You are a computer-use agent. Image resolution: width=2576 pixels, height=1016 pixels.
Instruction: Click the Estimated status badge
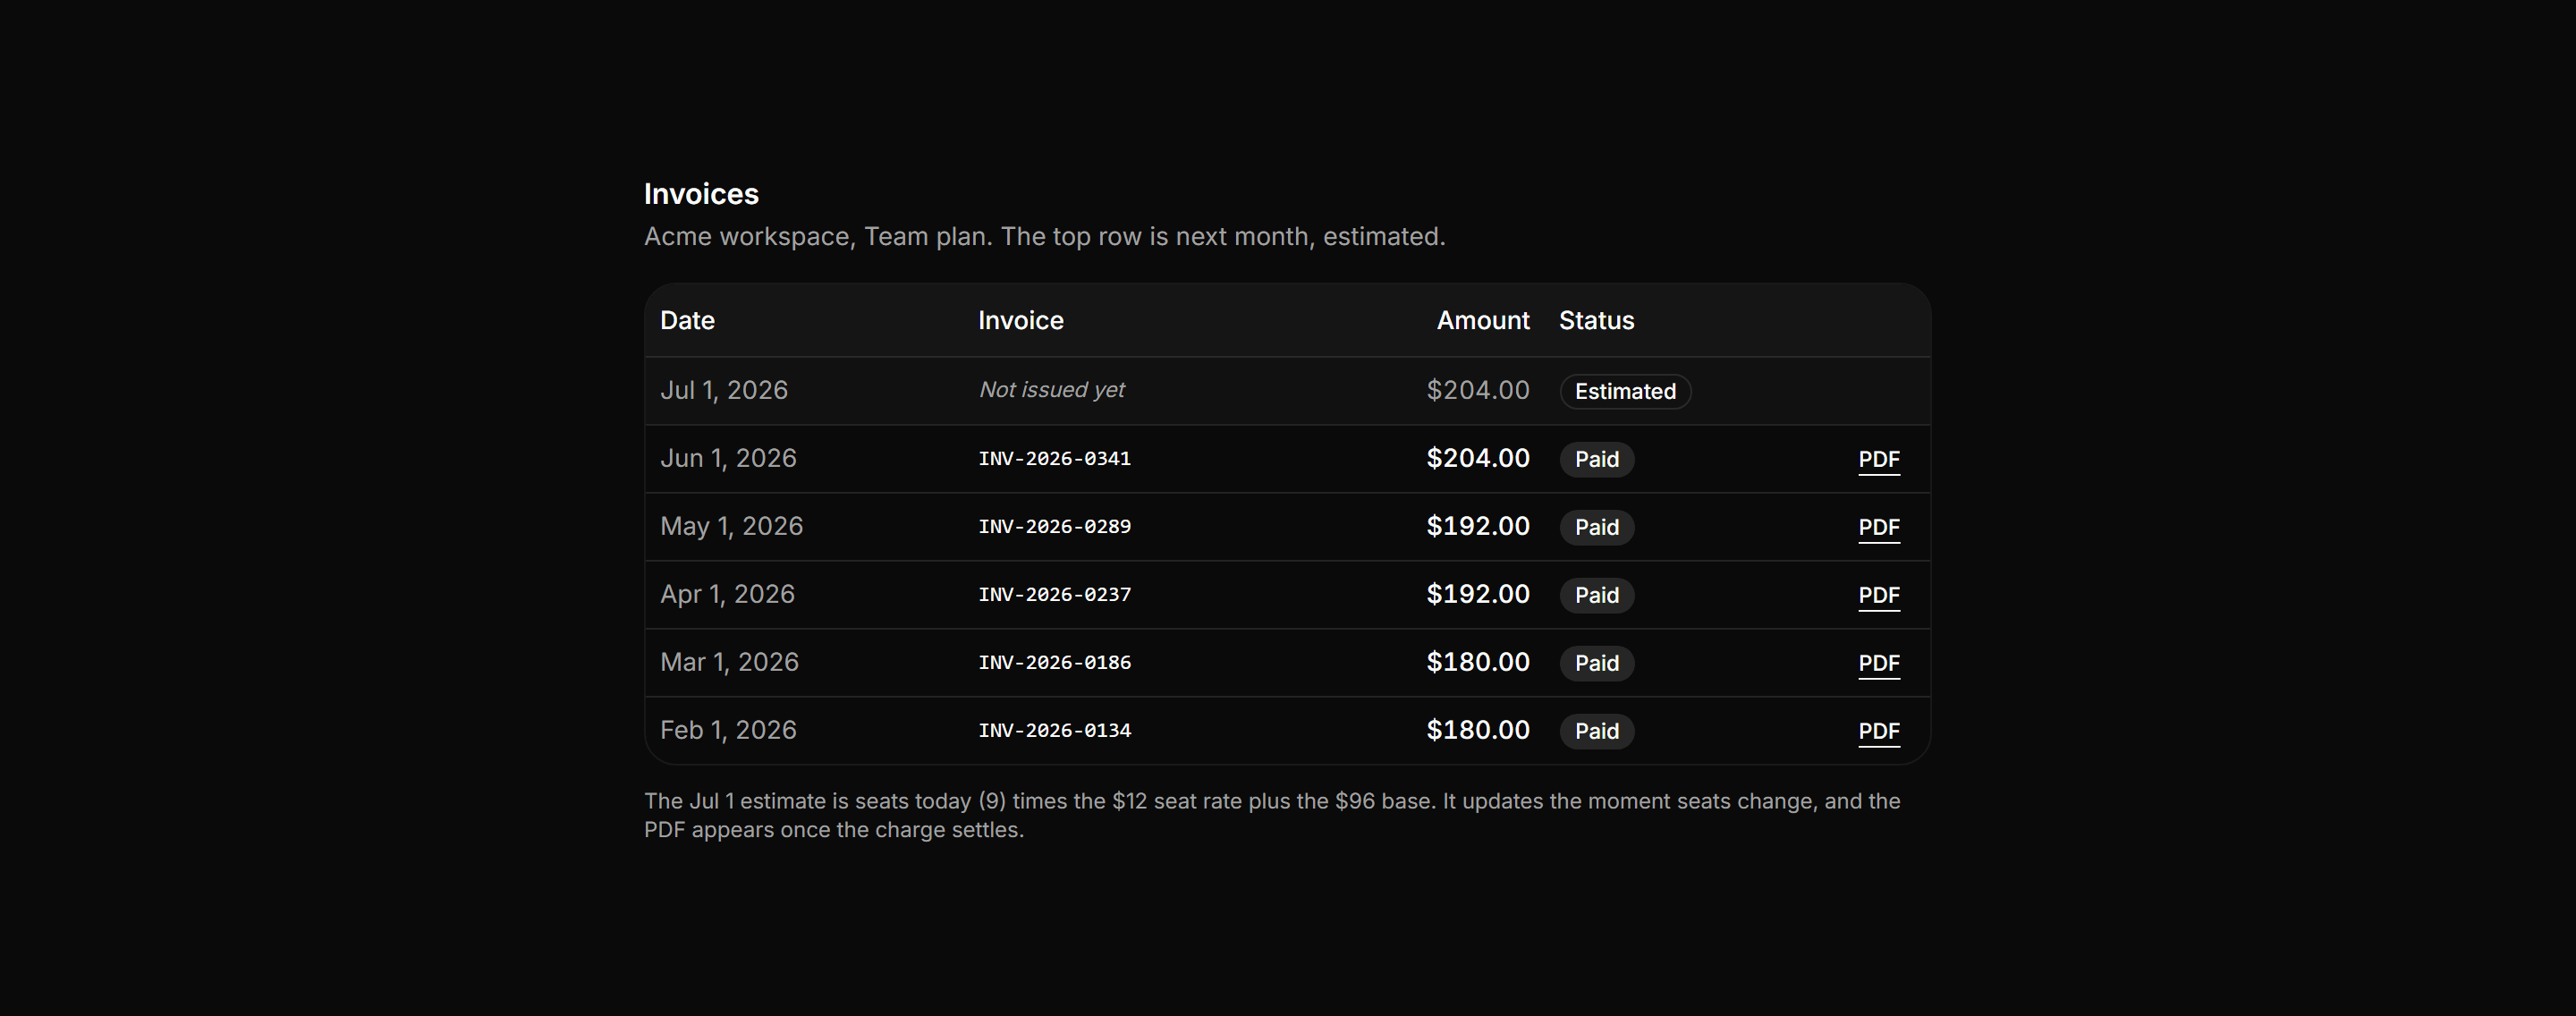[1625, 391]
